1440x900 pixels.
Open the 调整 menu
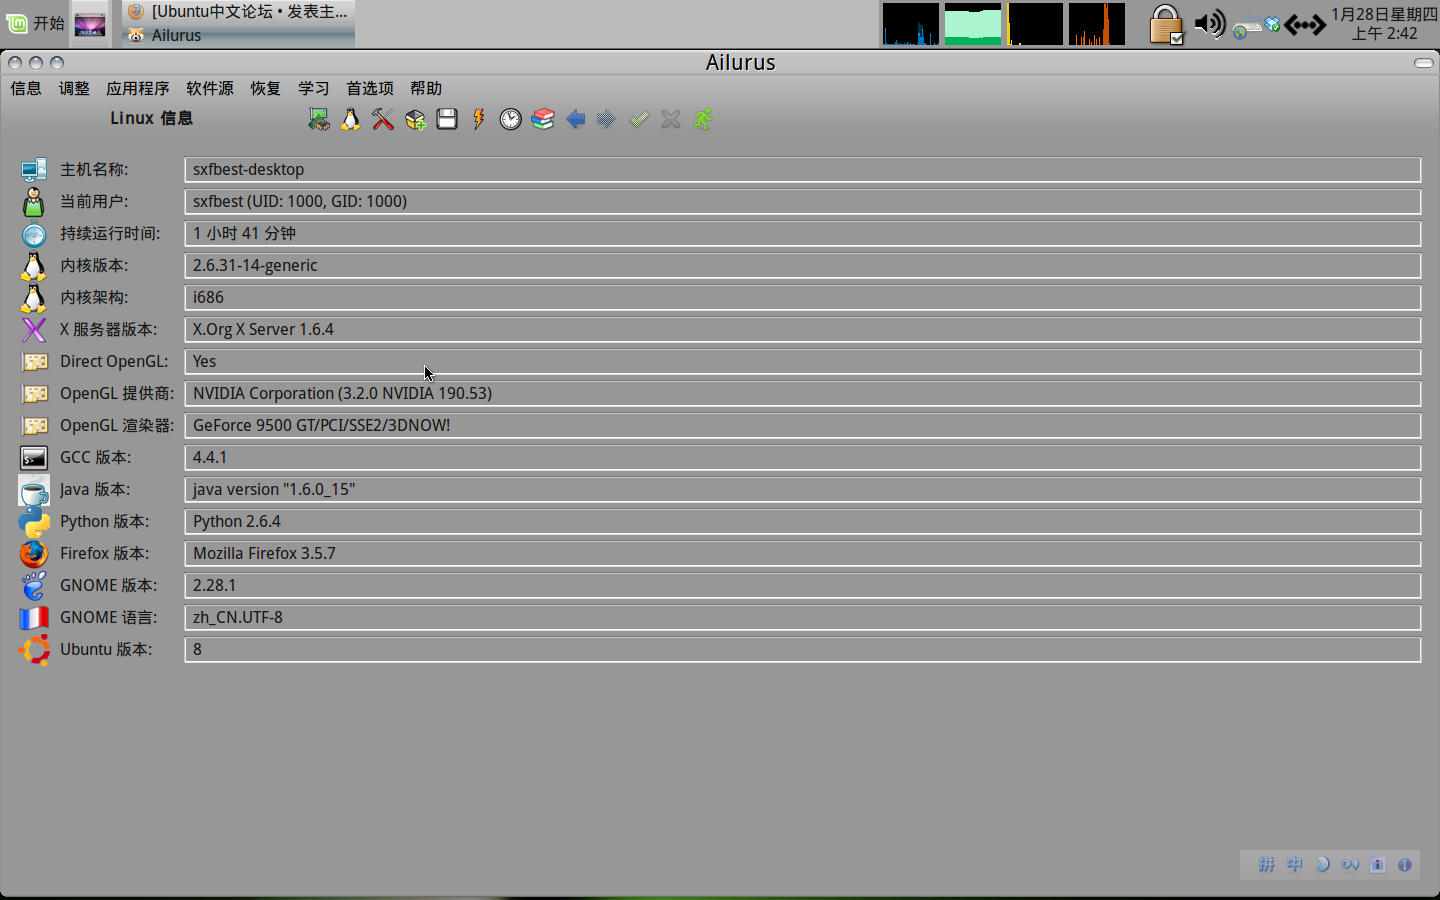[x=74, y=89]
